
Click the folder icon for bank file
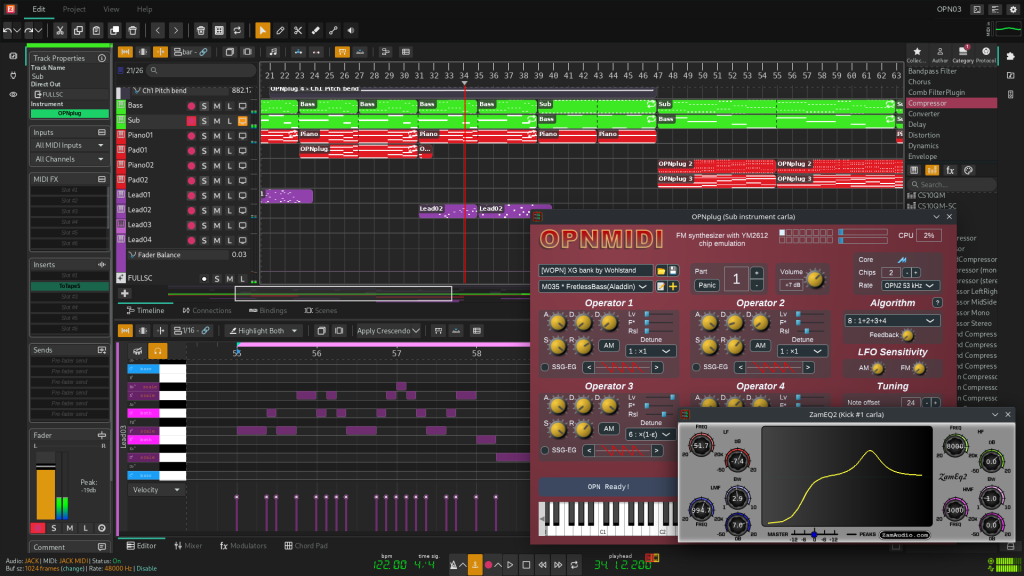tap(661, 271)
